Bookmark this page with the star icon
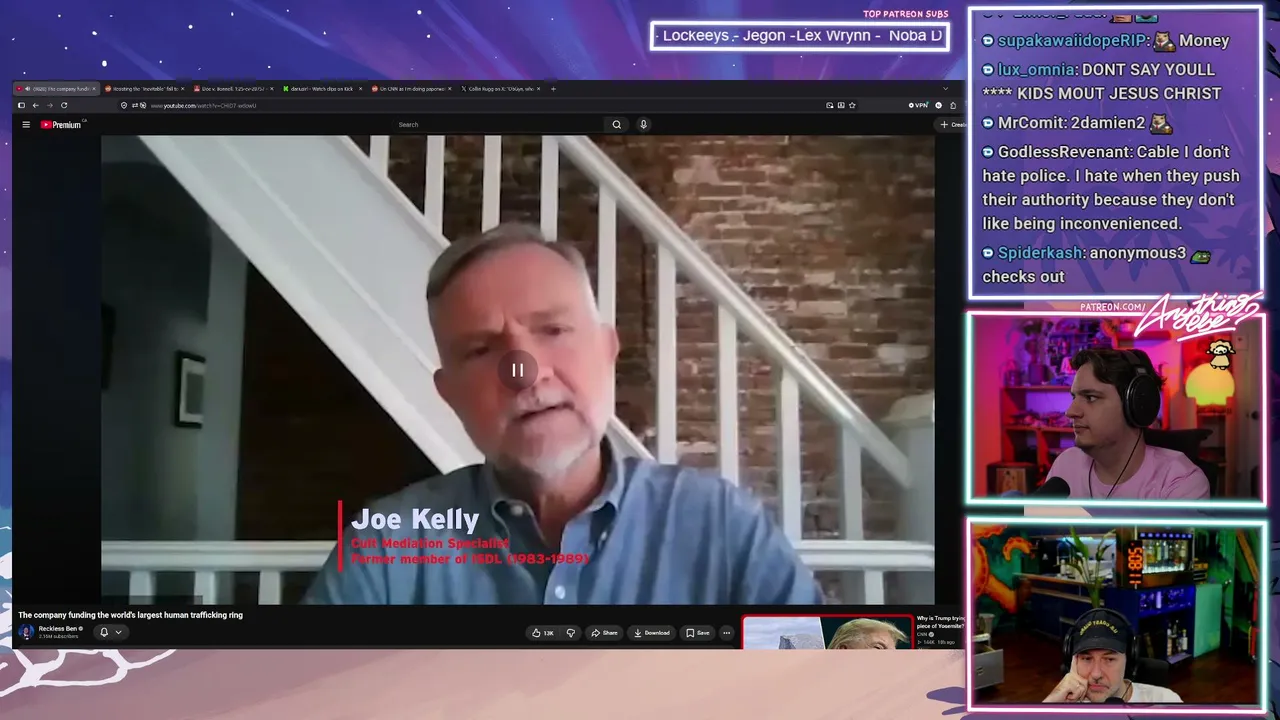Screen dimensions: 1280x720 852,105
